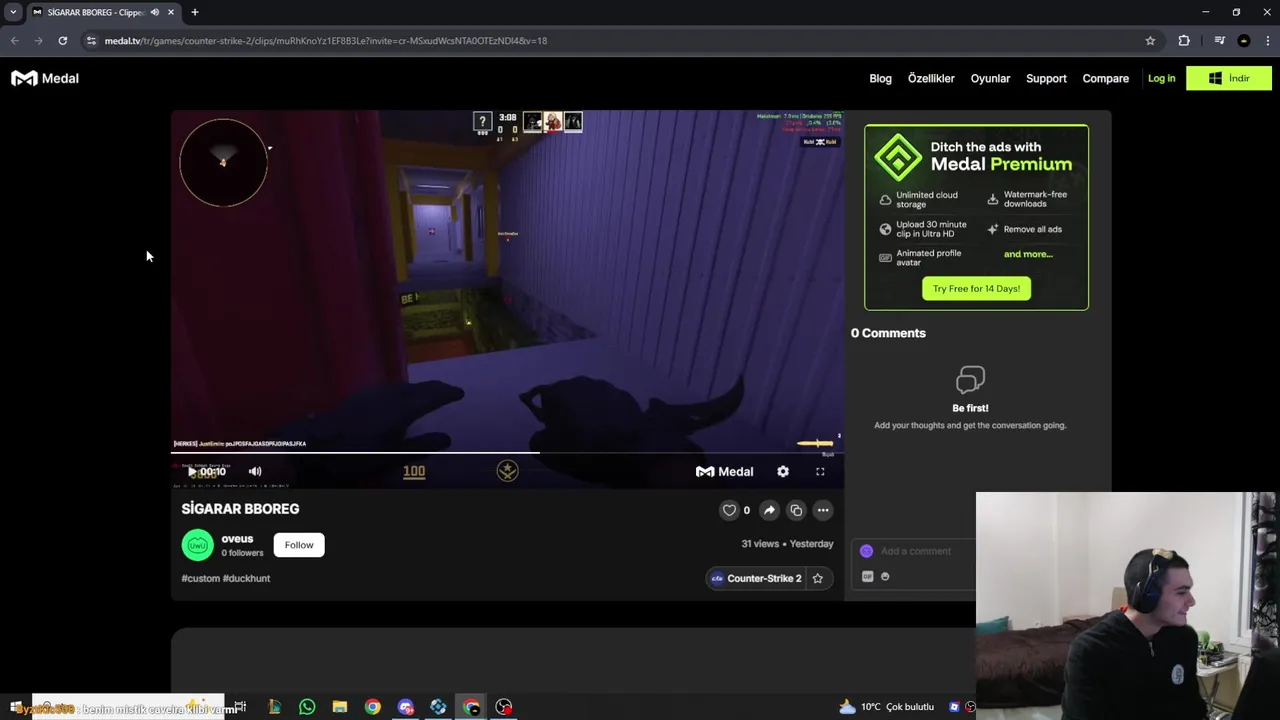Open the oveus profile avatar
Image resolution: width=1280 pixels, height=720 pixels.
(198, 545)
